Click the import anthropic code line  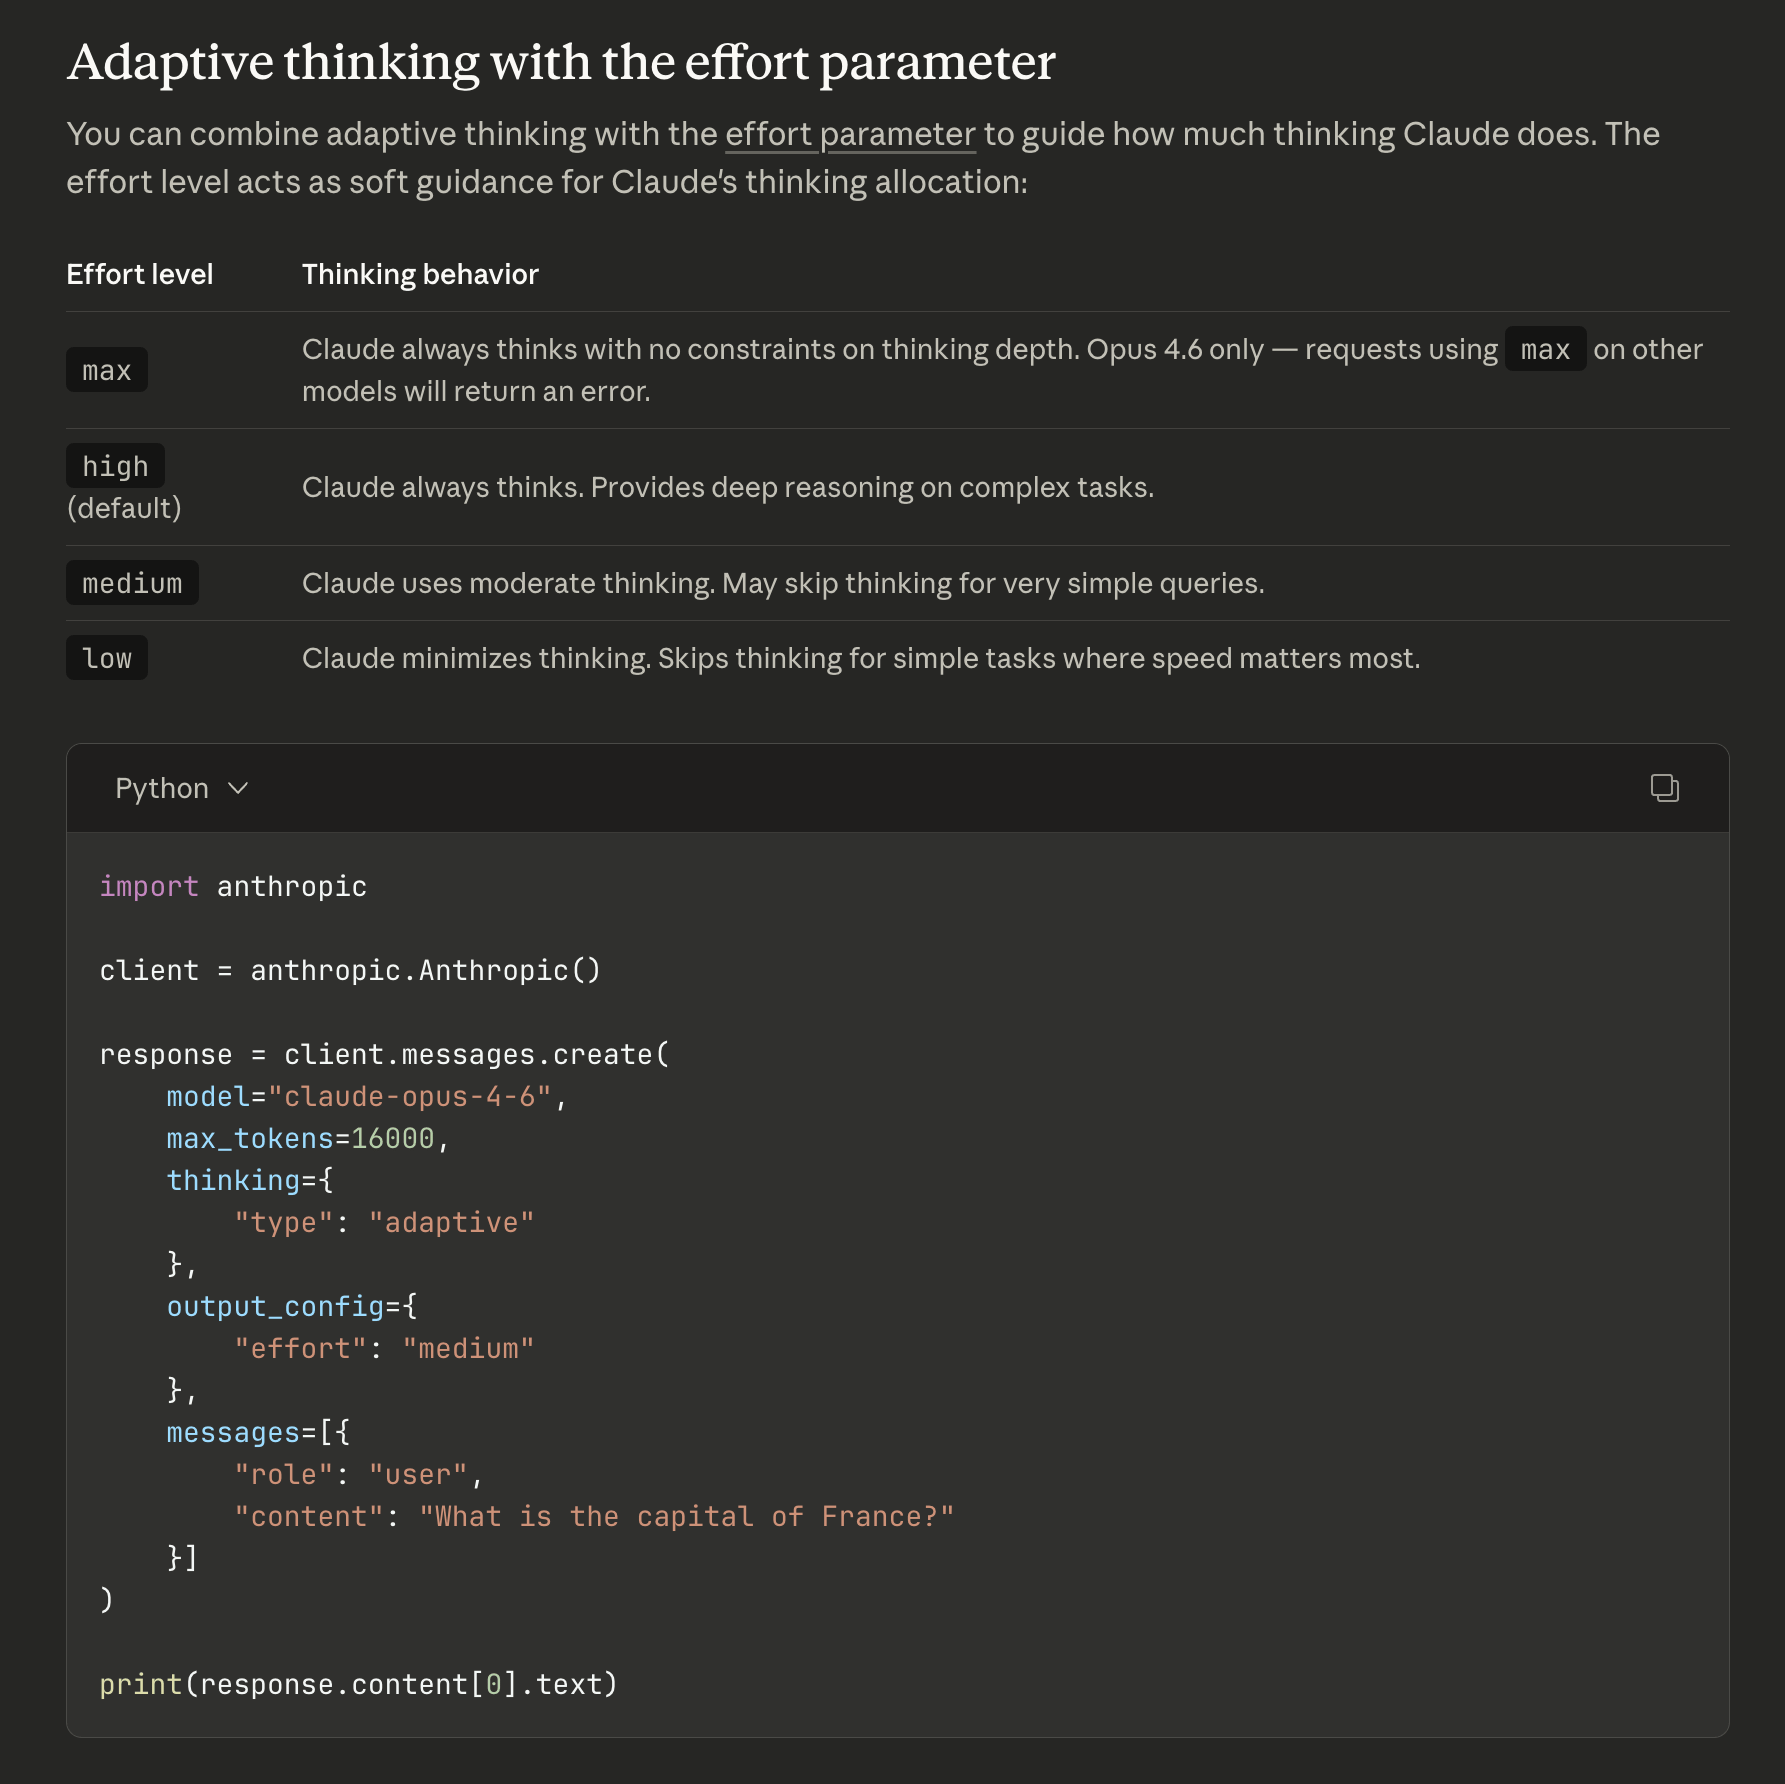click(x=233, y=887)
